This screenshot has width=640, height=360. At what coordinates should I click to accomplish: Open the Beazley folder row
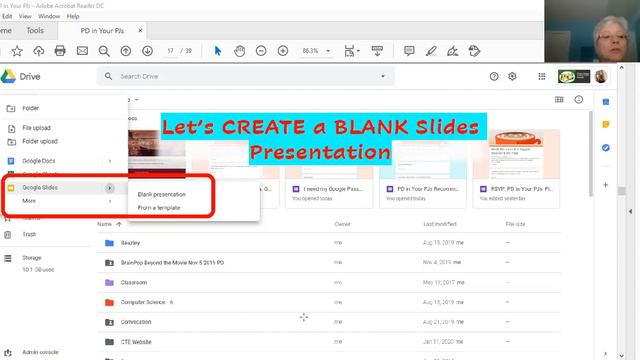pos(329,243)
